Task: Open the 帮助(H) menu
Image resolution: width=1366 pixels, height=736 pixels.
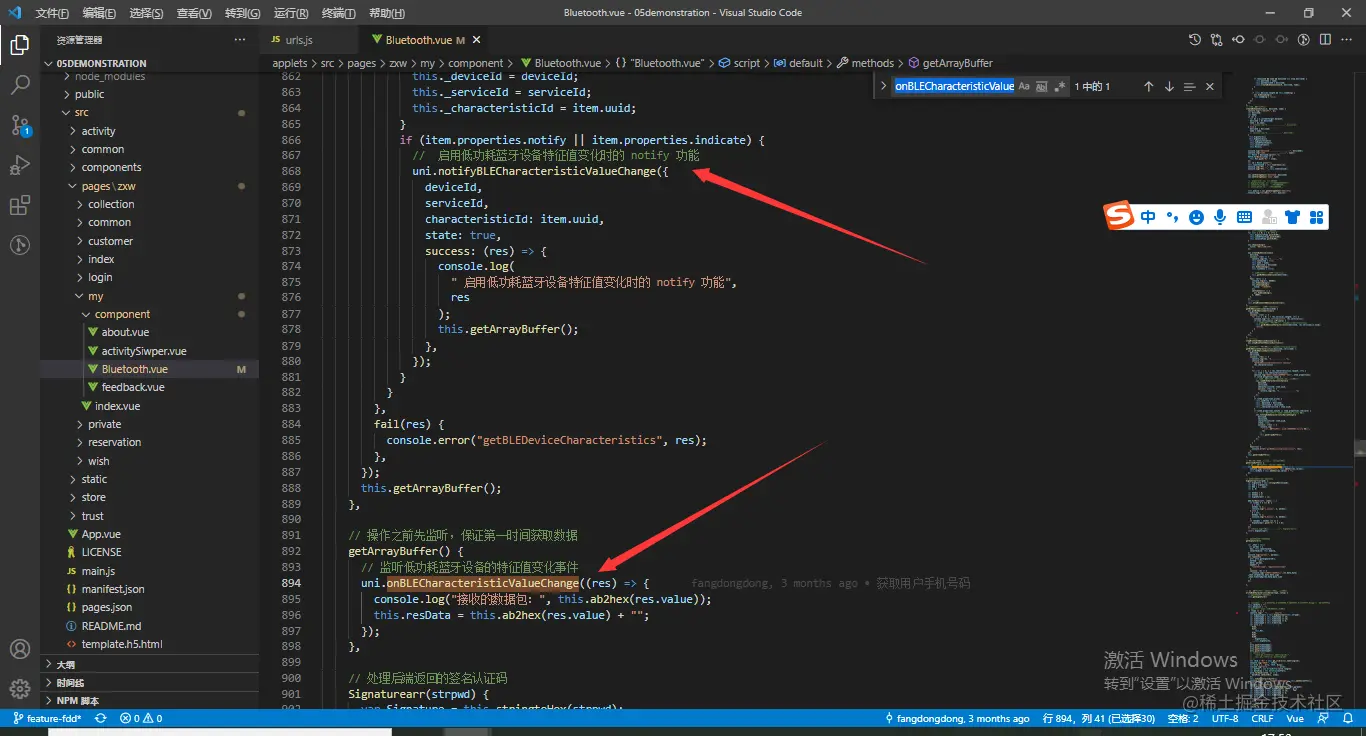Action: [386, 13]
